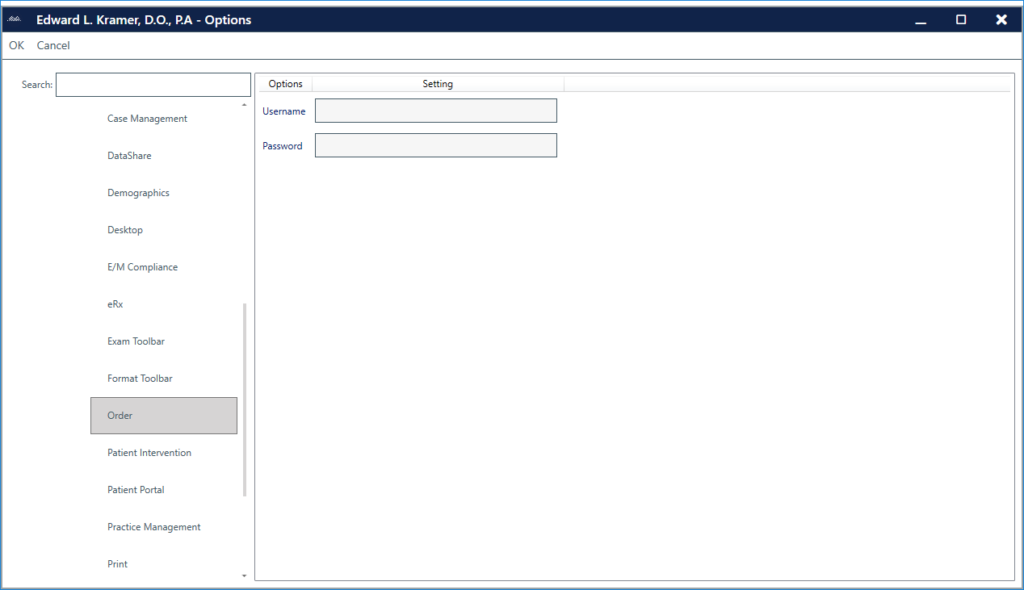Viewport: 1024px width, 590px height.
Task: Select the Print settings category
Action: coord(117,563)
